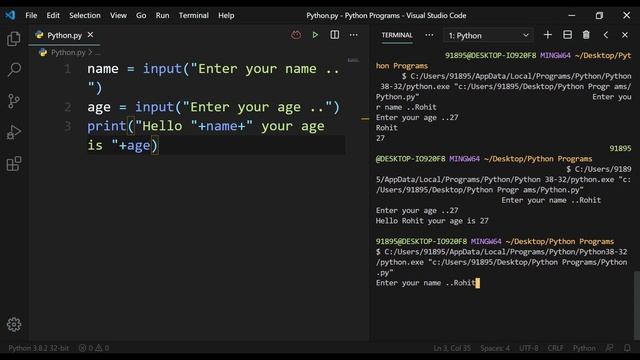Click the terminal vertical scrollbar
This screenshot has height=360, width=640.
pos(637,304)
